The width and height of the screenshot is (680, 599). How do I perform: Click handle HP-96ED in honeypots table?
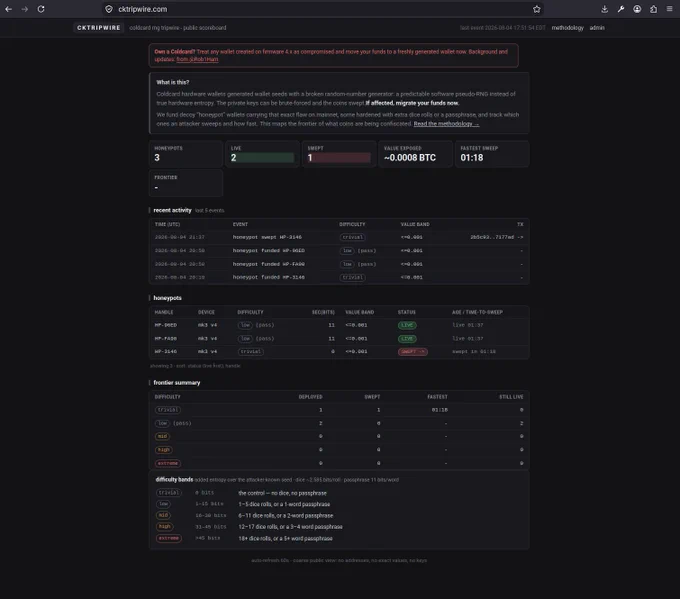166,325
